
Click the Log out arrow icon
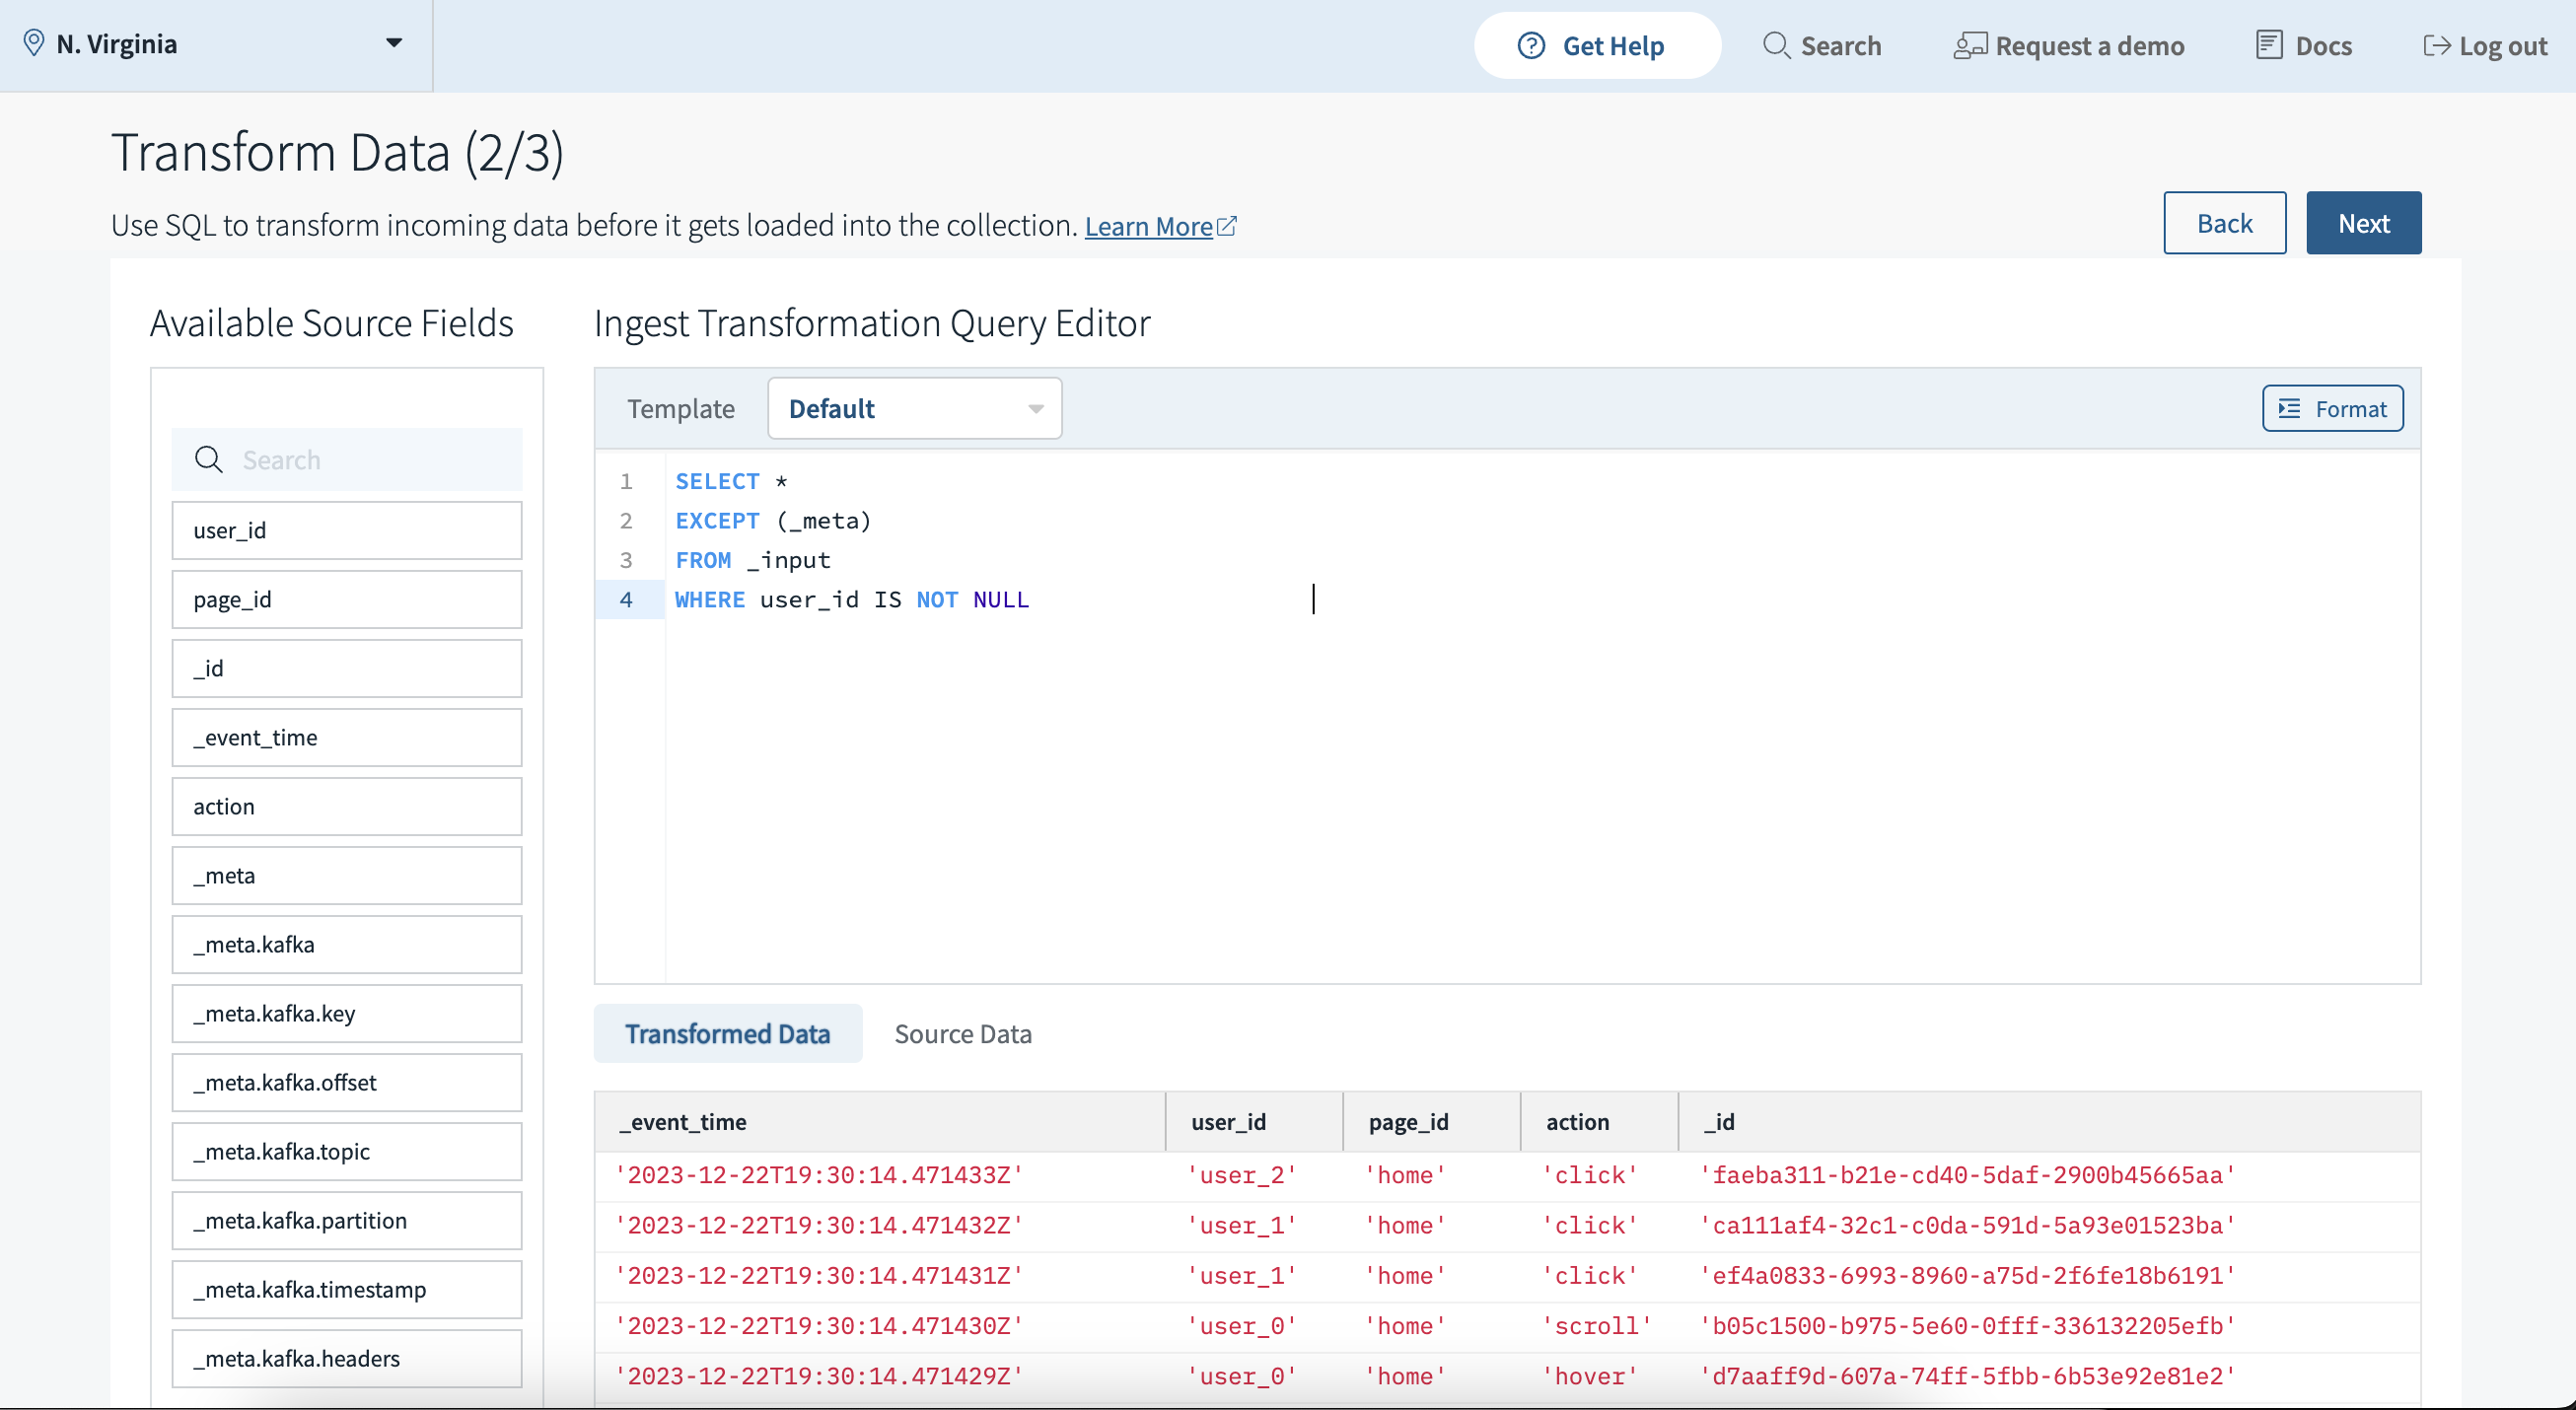[2436, 46]
